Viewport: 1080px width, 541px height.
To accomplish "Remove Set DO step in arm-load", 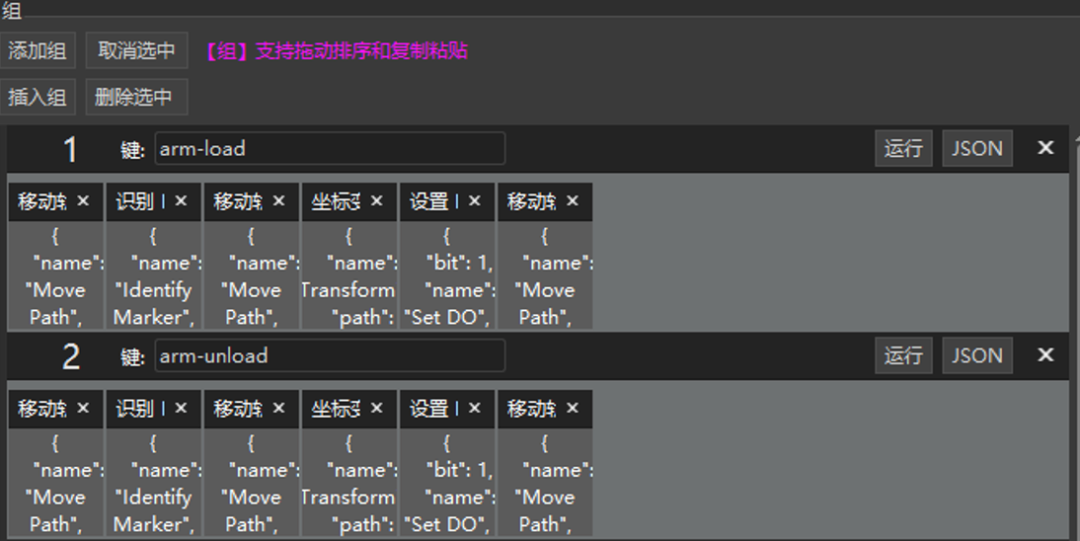I will coord(475,201).
